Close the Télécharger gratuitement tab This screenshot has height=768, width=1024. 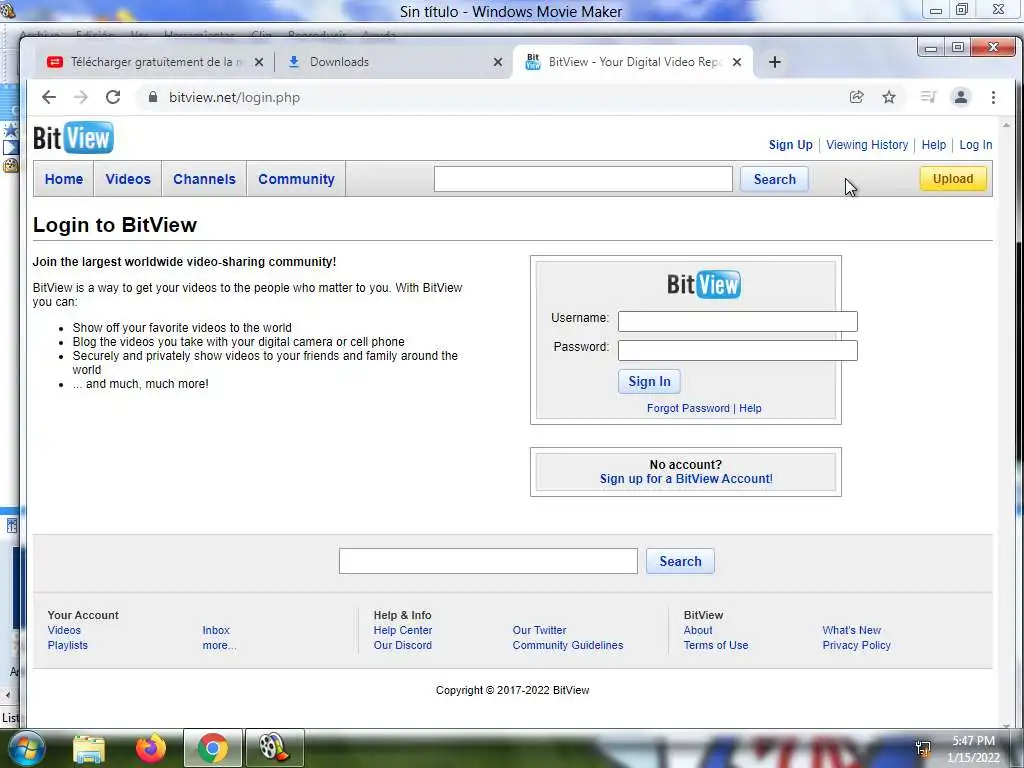click(x=259, y=62)
